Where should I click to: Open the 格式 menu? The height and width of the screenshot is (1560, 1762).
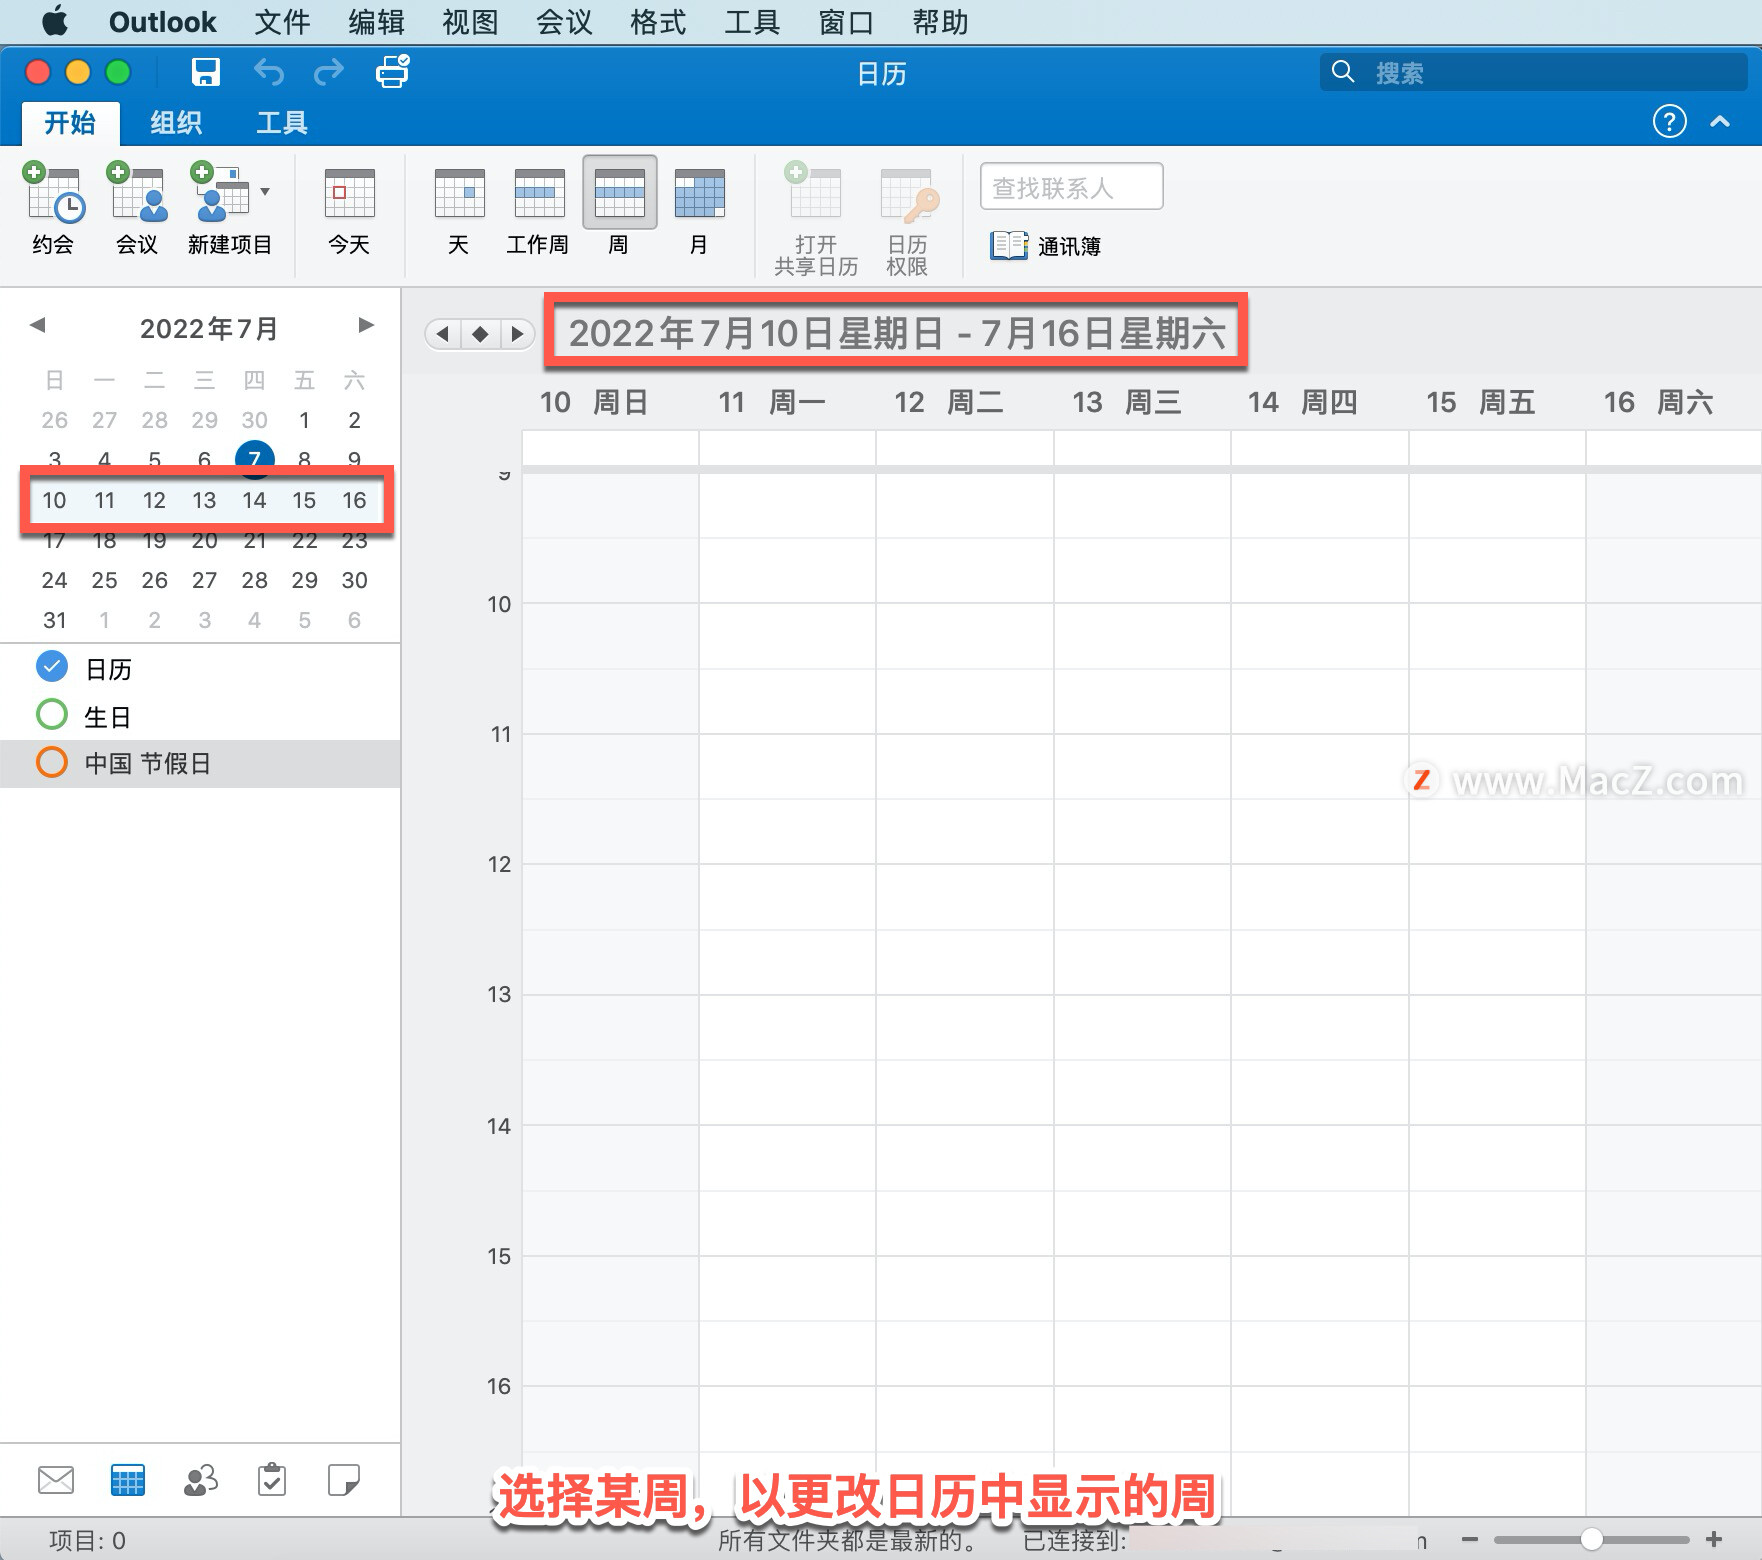658,22
